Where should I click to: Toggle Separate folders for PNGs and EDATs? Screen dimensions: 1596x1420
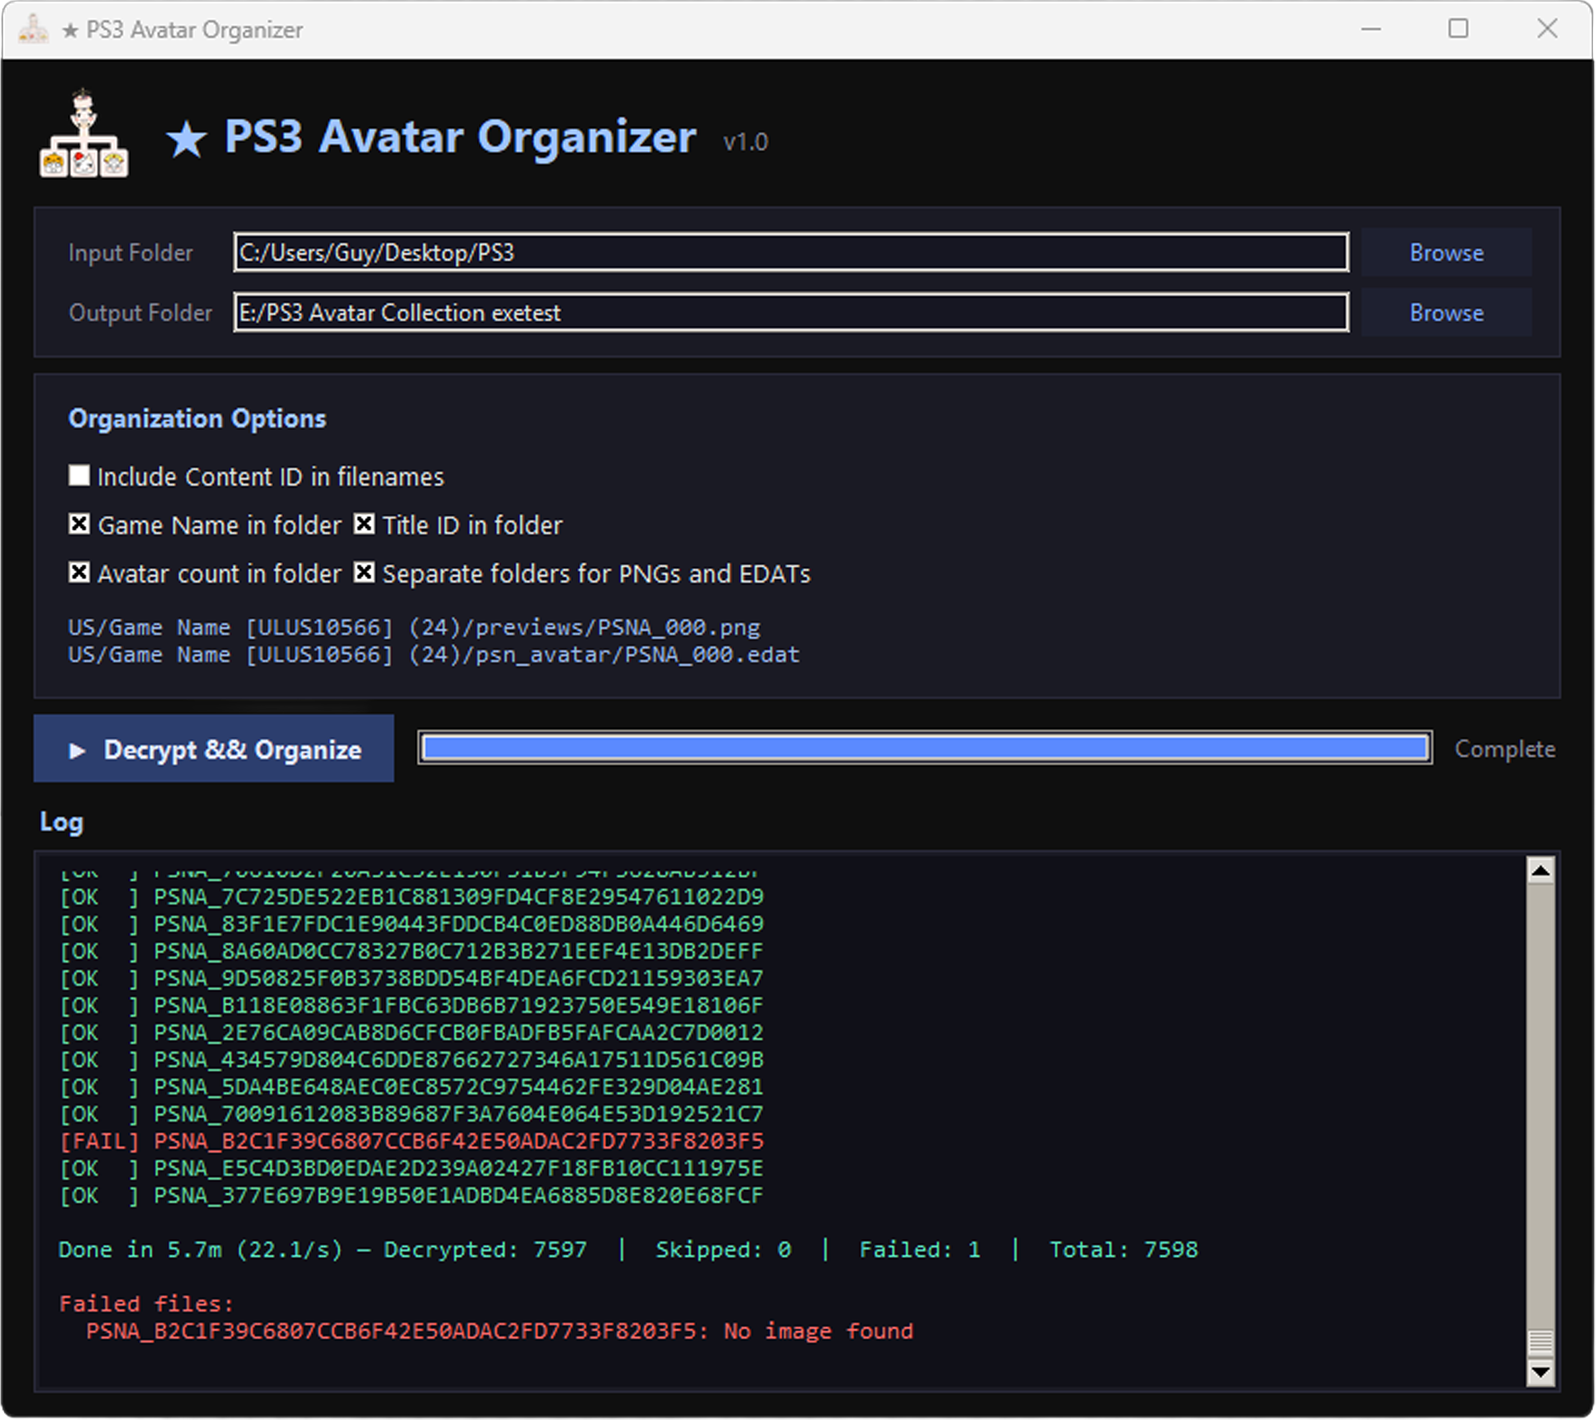(x=364, y=572)
